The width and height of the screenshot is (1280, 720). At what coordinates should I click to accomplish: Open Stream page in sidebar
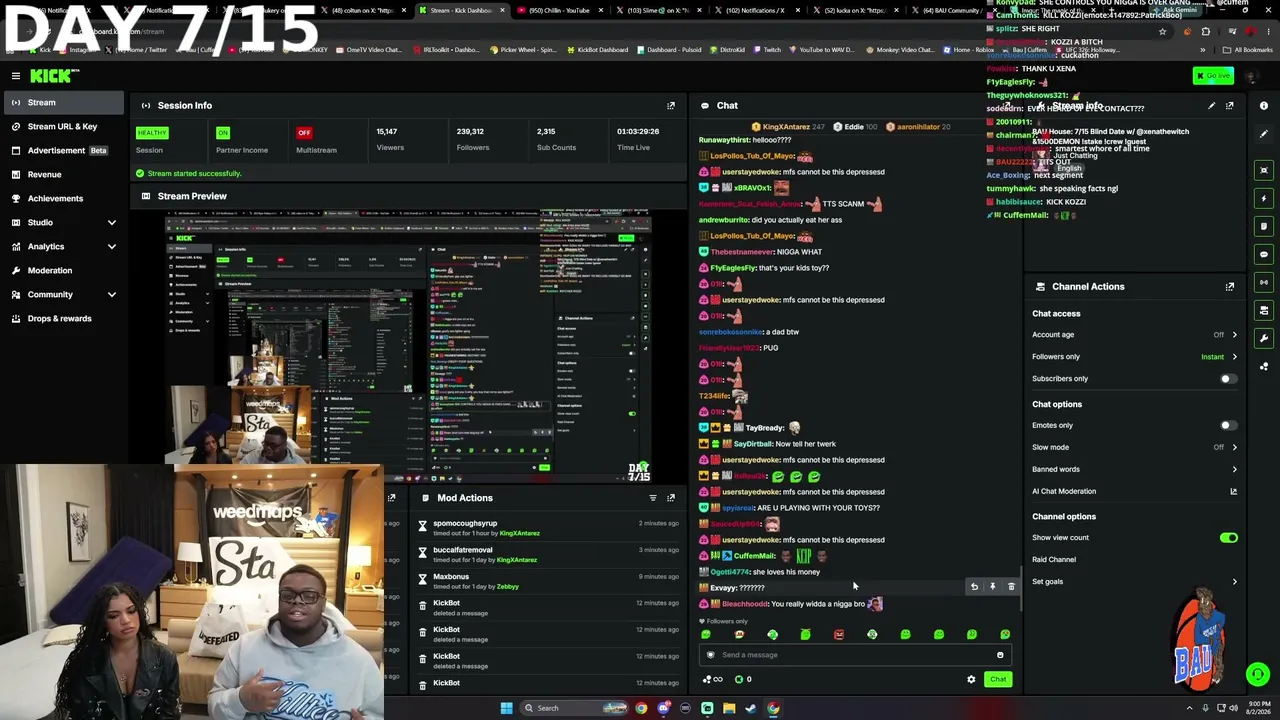pos(64,102)
